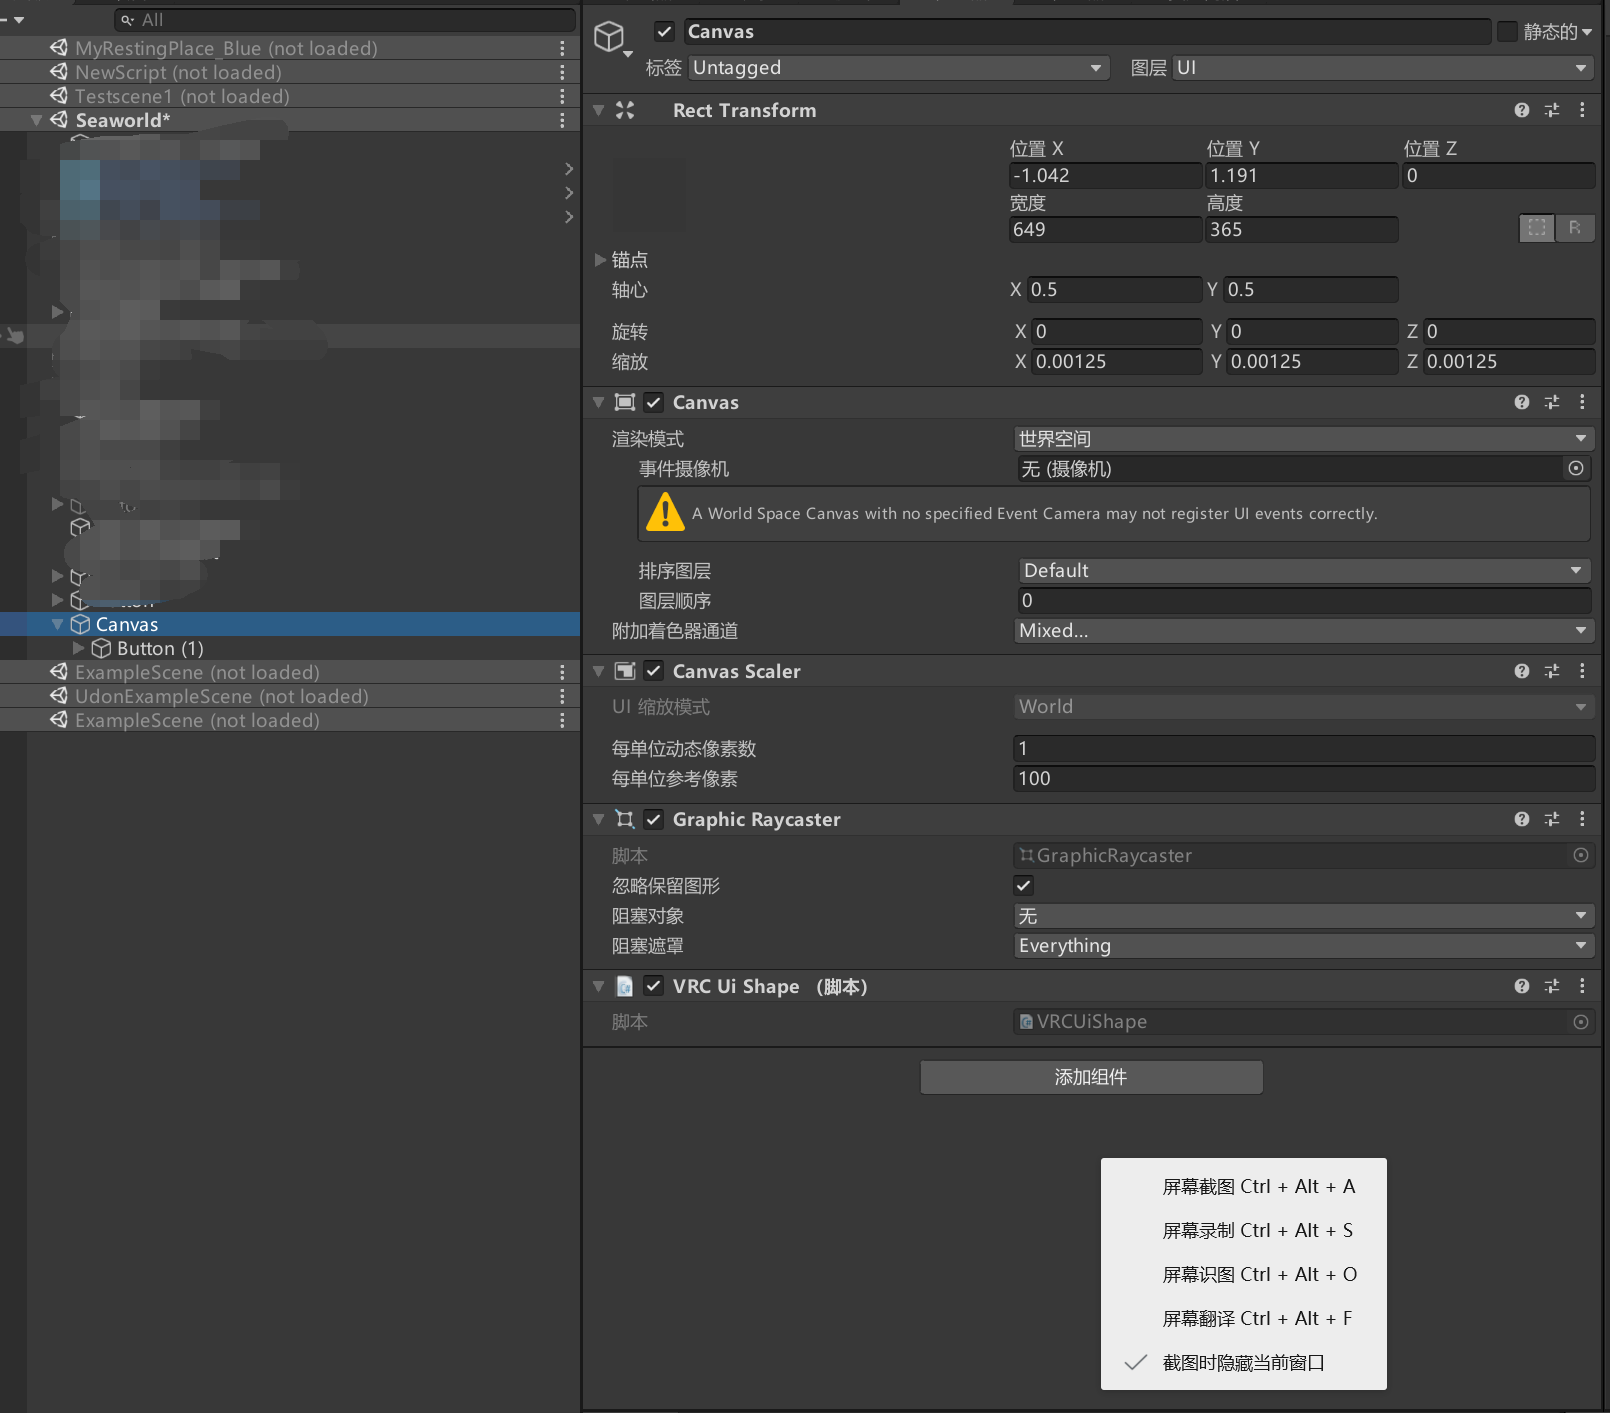Open Canvas component three-dot menu

pos(1582,402)
